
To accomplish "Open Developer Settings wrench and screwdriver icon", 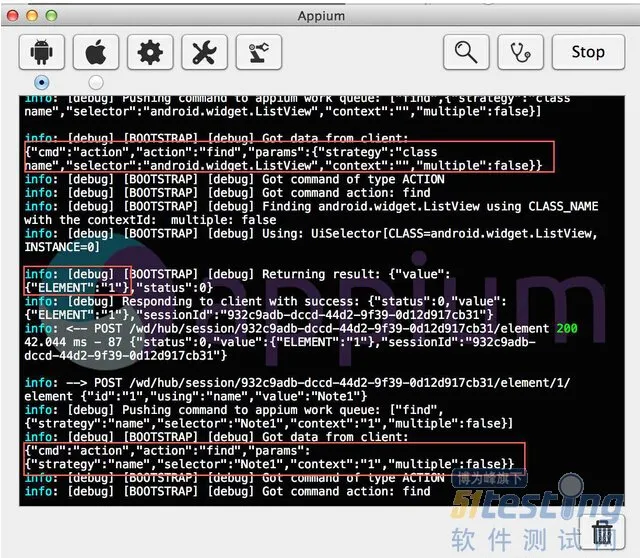I will 204,52.
